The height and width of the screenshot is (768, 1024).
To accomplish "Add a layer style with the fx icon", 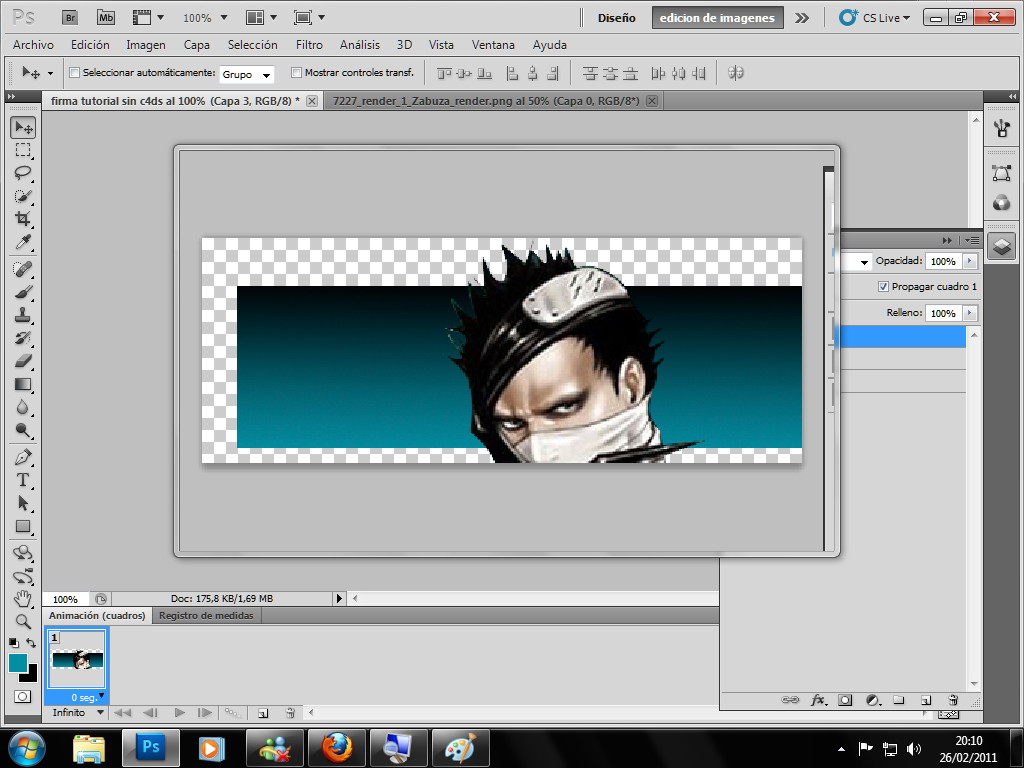I will (x=818, y=700).
